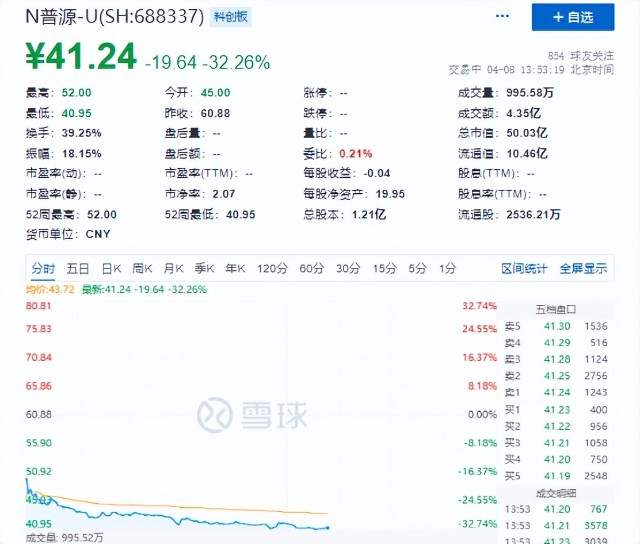Select the 15分 interval tab
This screenshot has height=544, width=640.
click(x=384, y=269)
